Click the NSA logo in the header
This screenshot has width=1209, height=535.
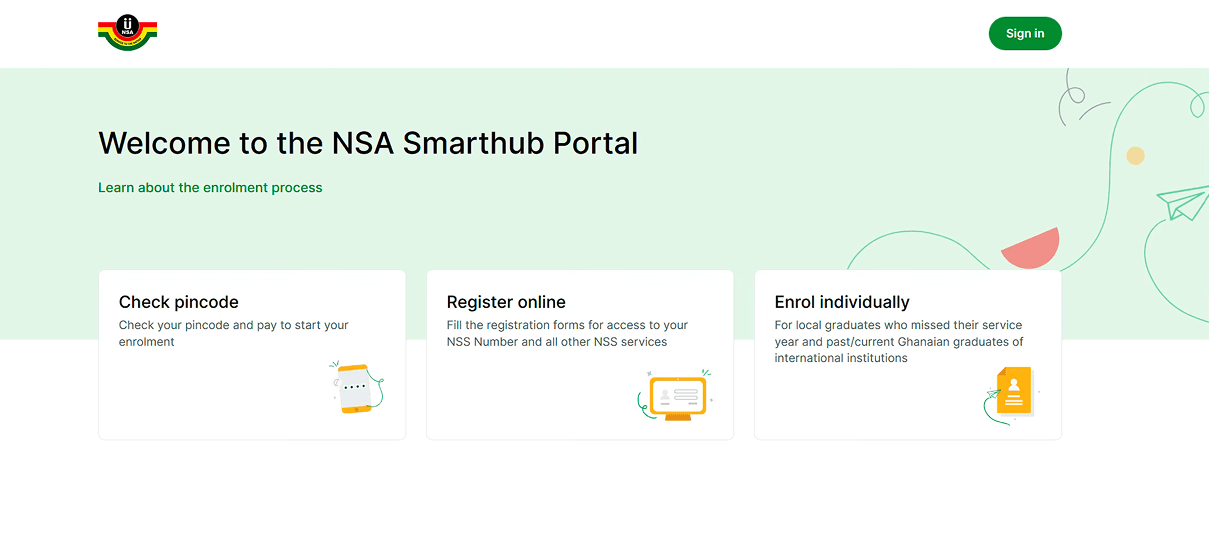point(128,33)
